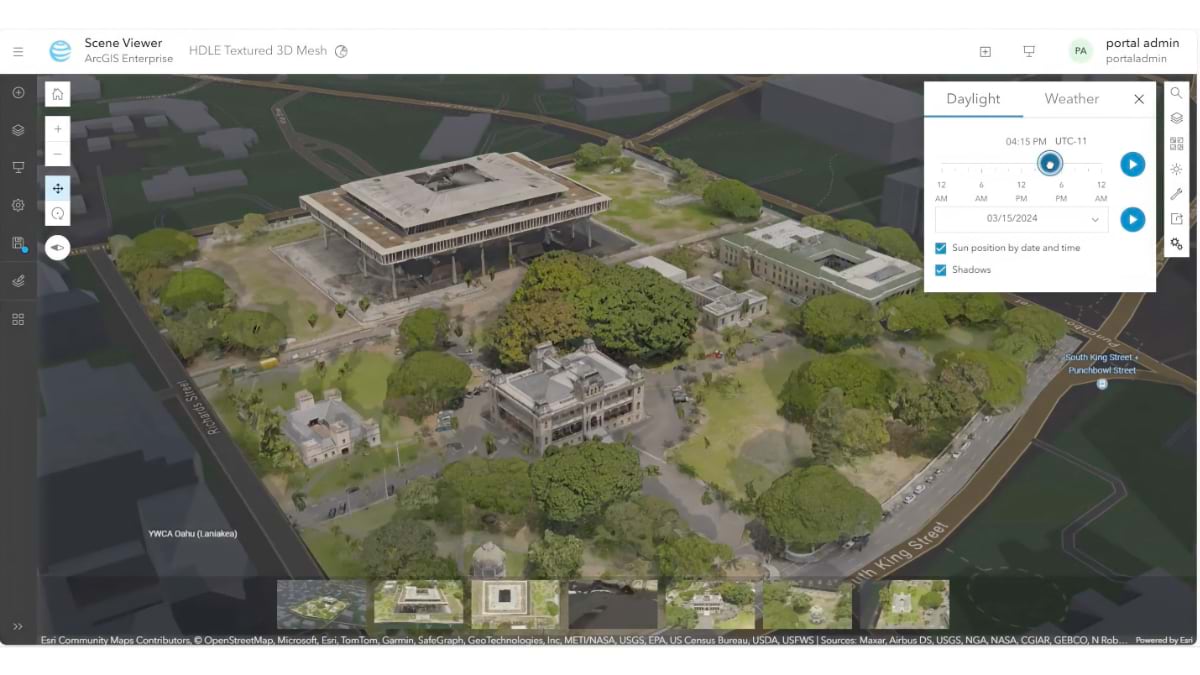Screen dimensions: 1200x675
Task: Select the first slide thumbnail at the bottom
Action: pos(320,601)
